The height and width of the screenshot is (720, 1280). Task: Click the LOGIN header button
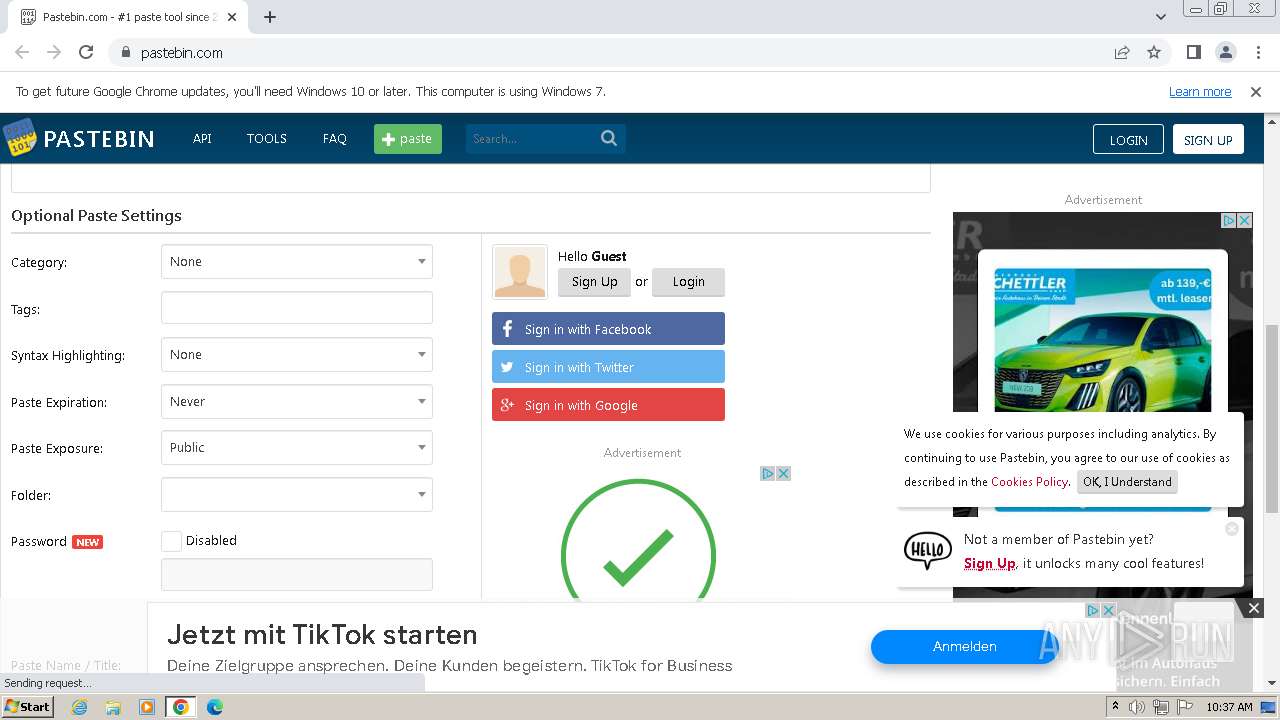1128,140
